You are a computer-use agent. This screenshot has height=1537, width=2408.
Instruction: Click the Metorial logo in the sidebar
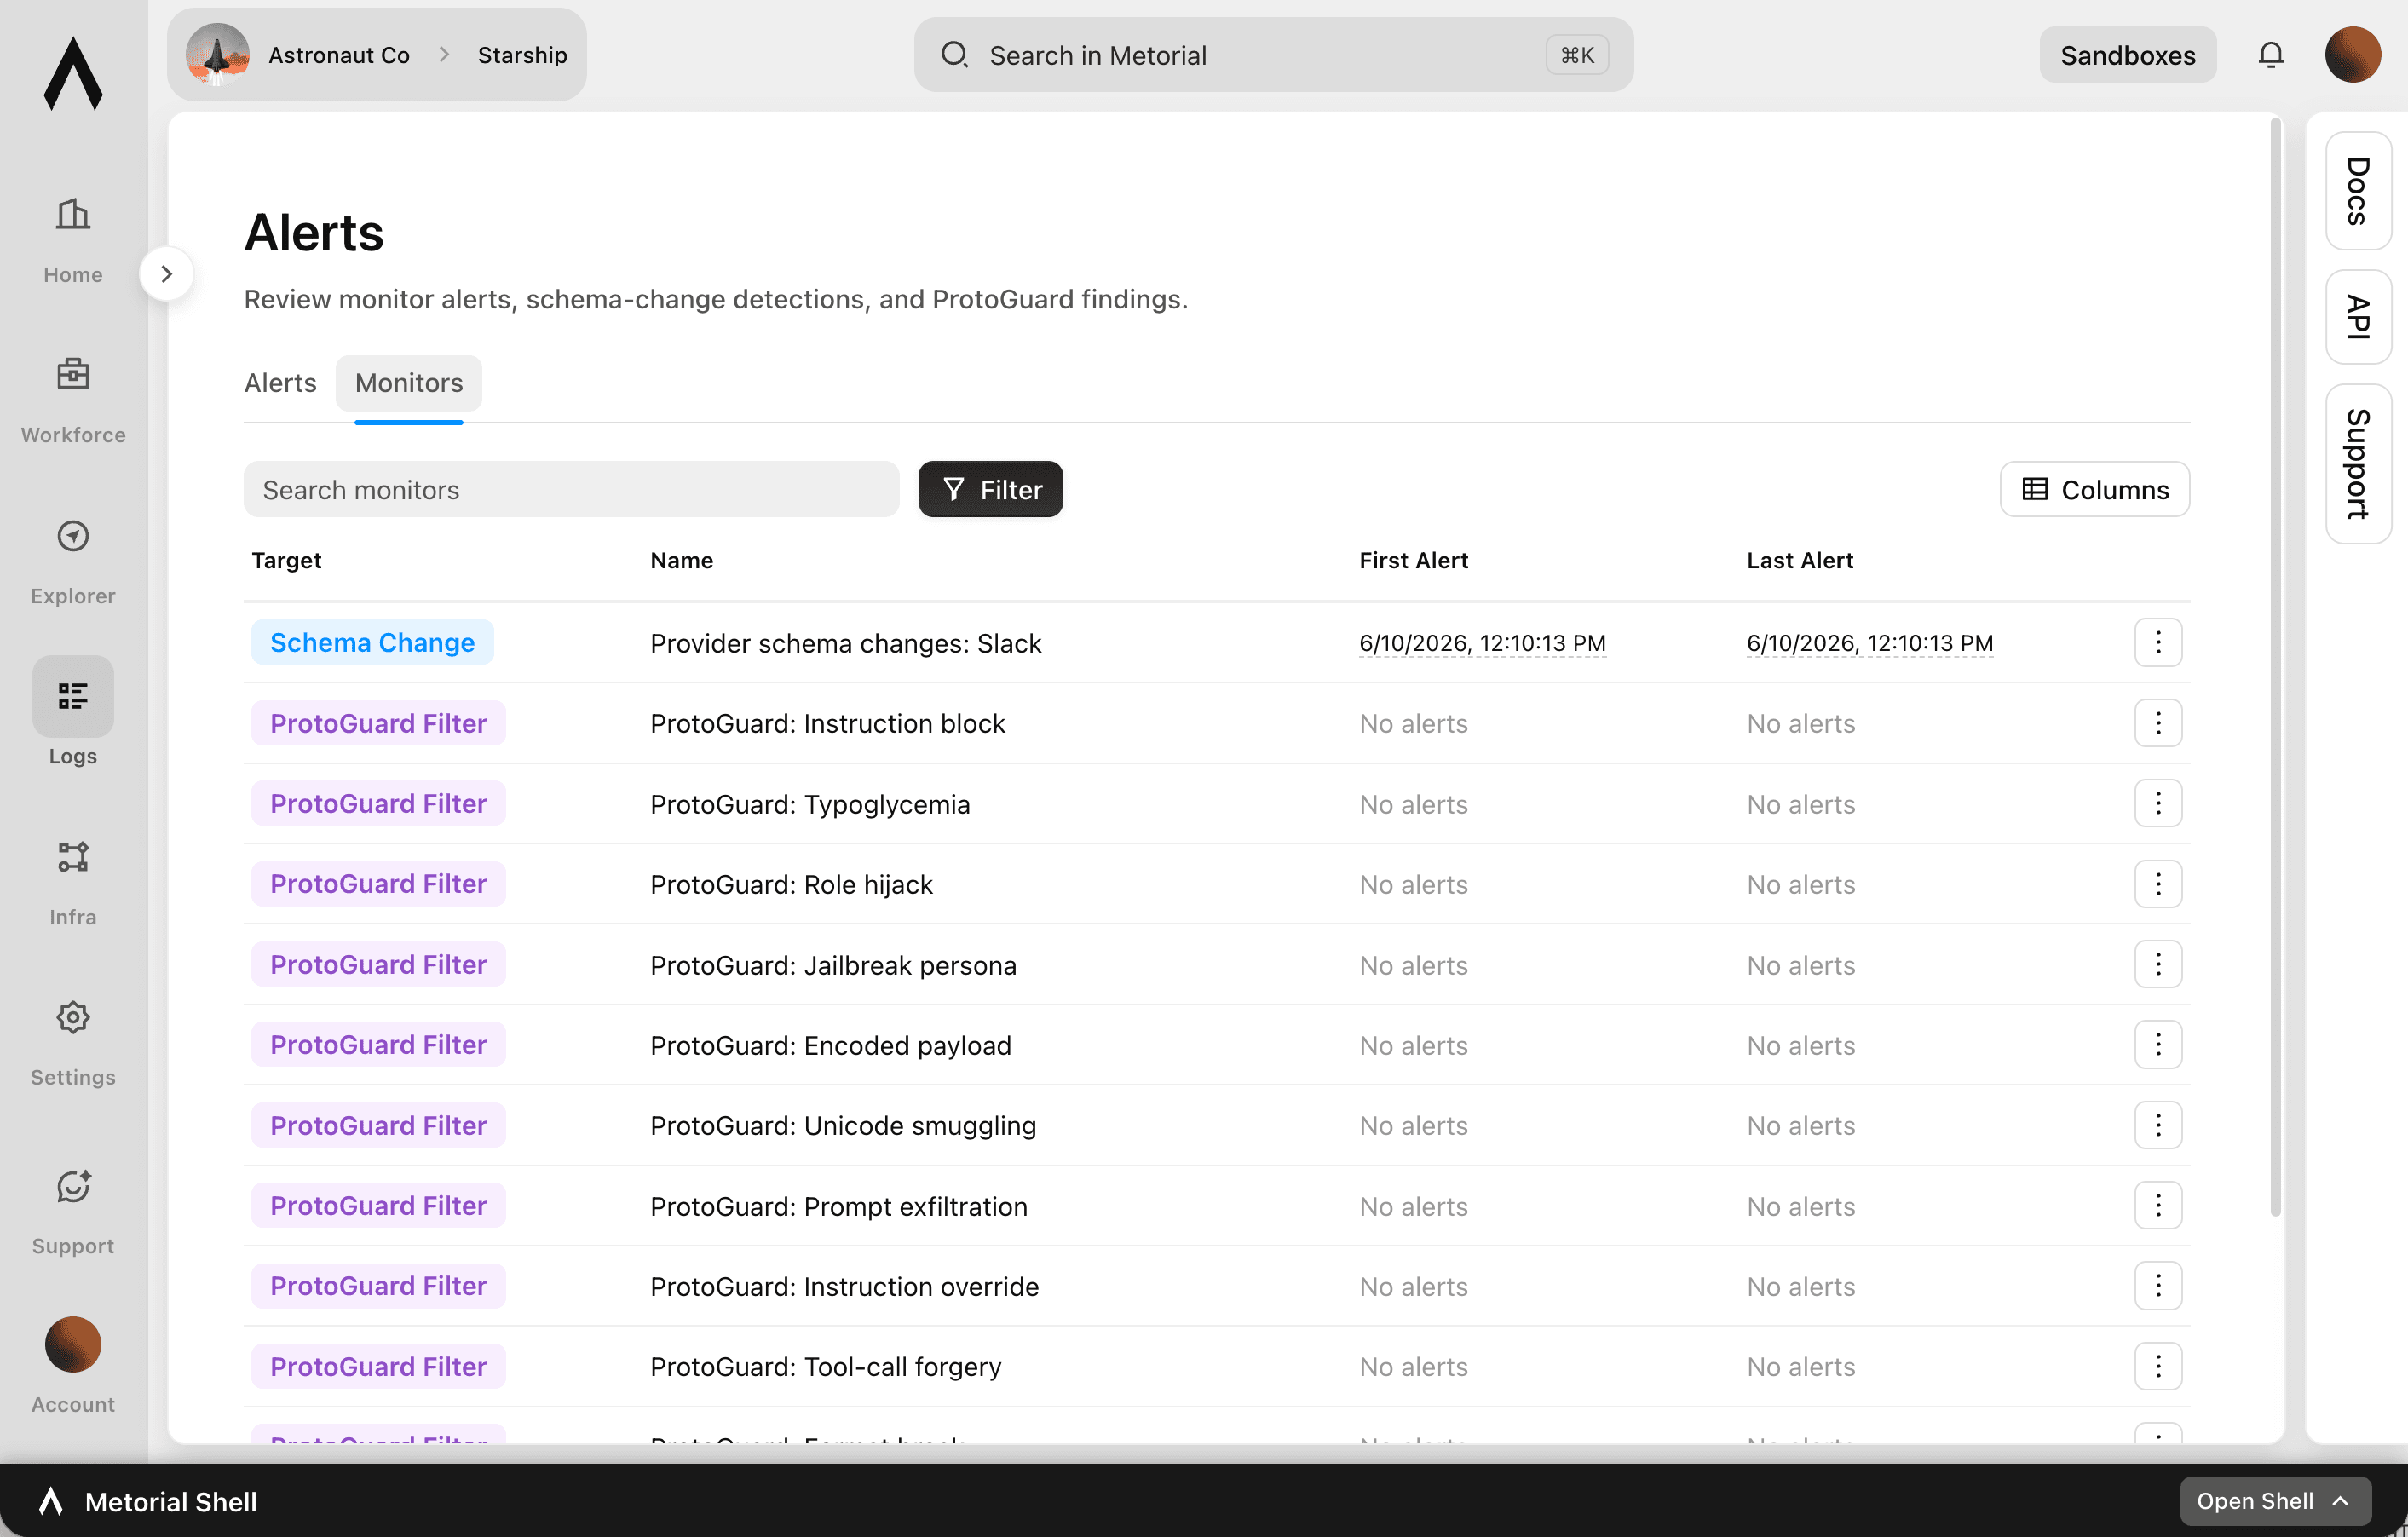pos(73,73)
